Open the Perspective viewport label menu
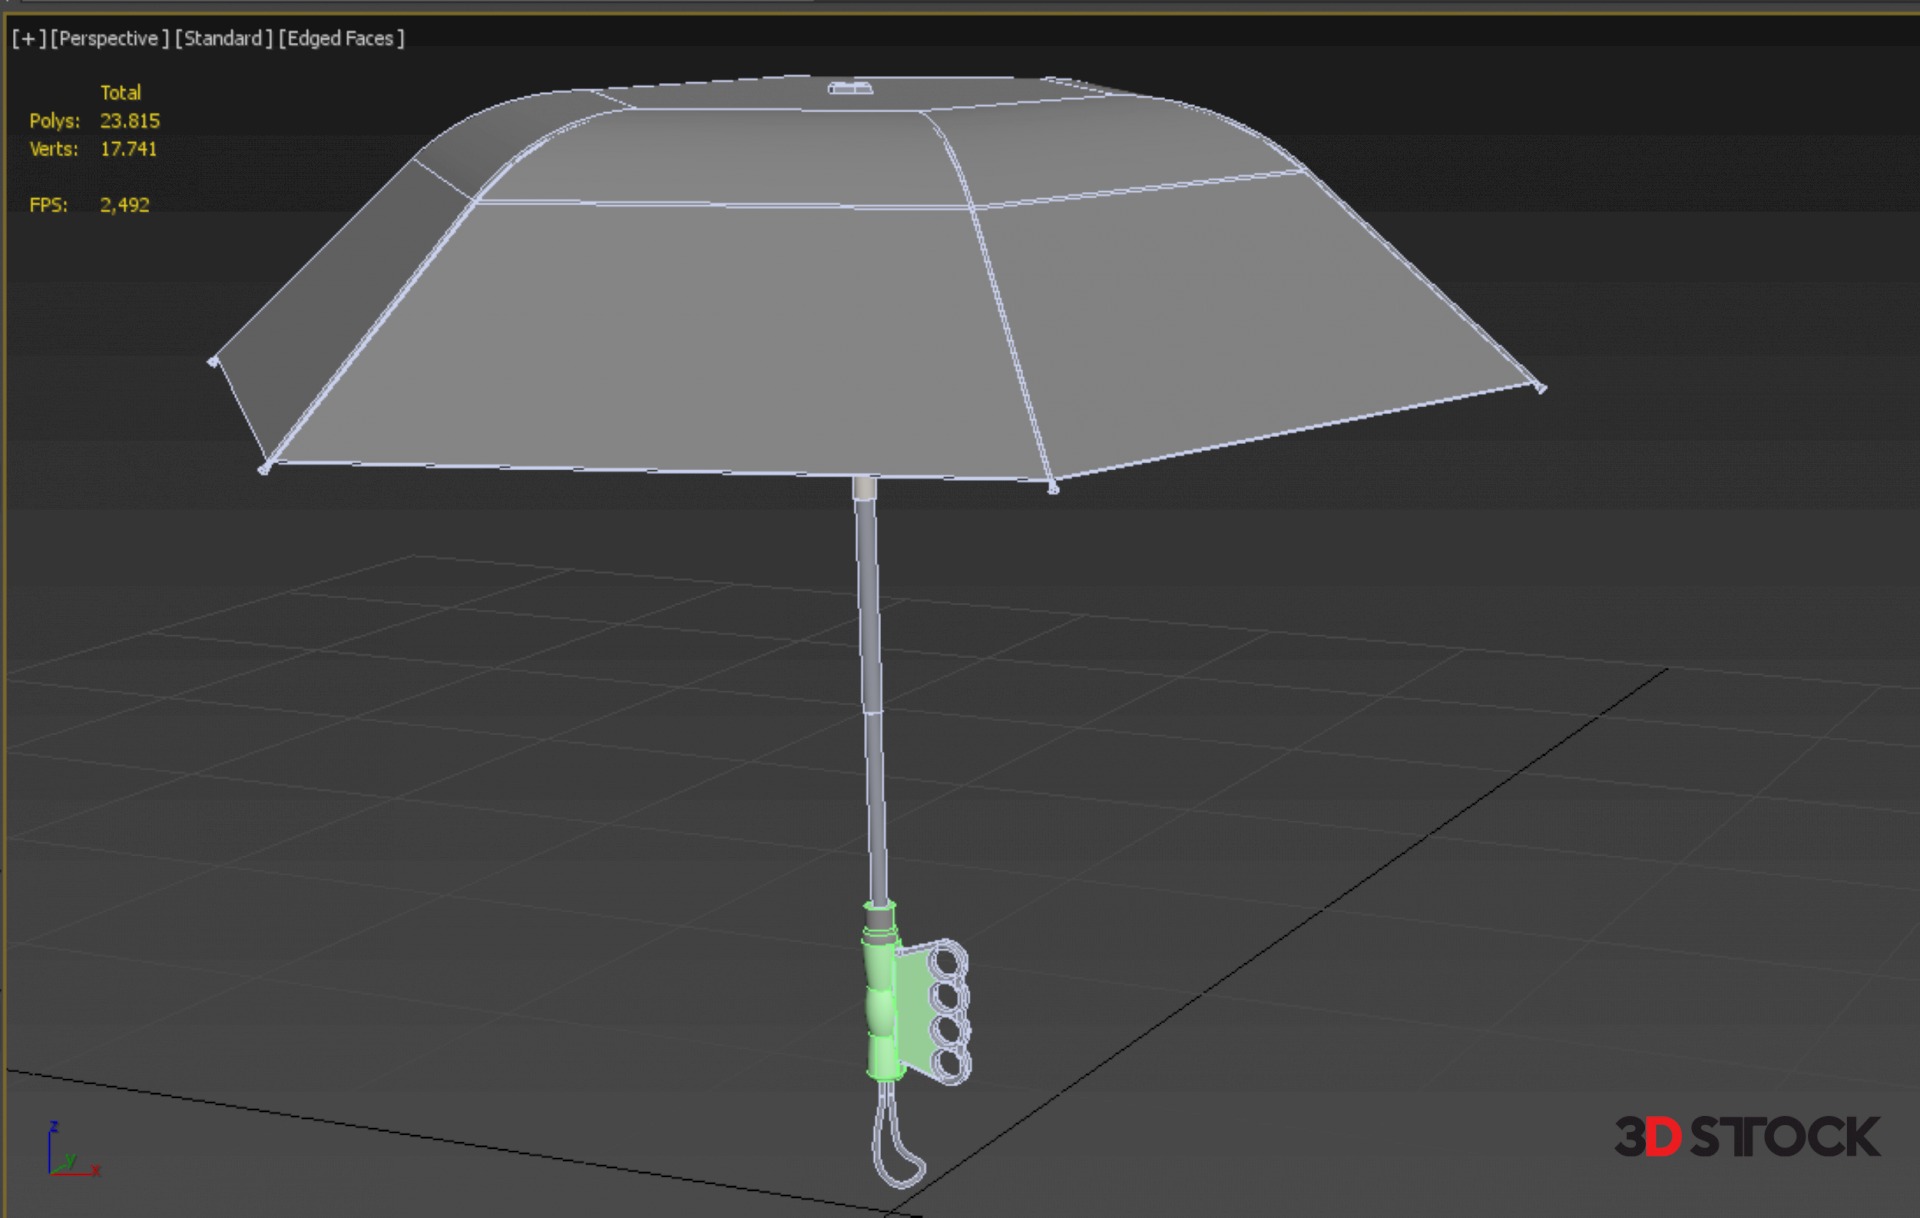1920x1218 pixels. click(x=109, y=39)
